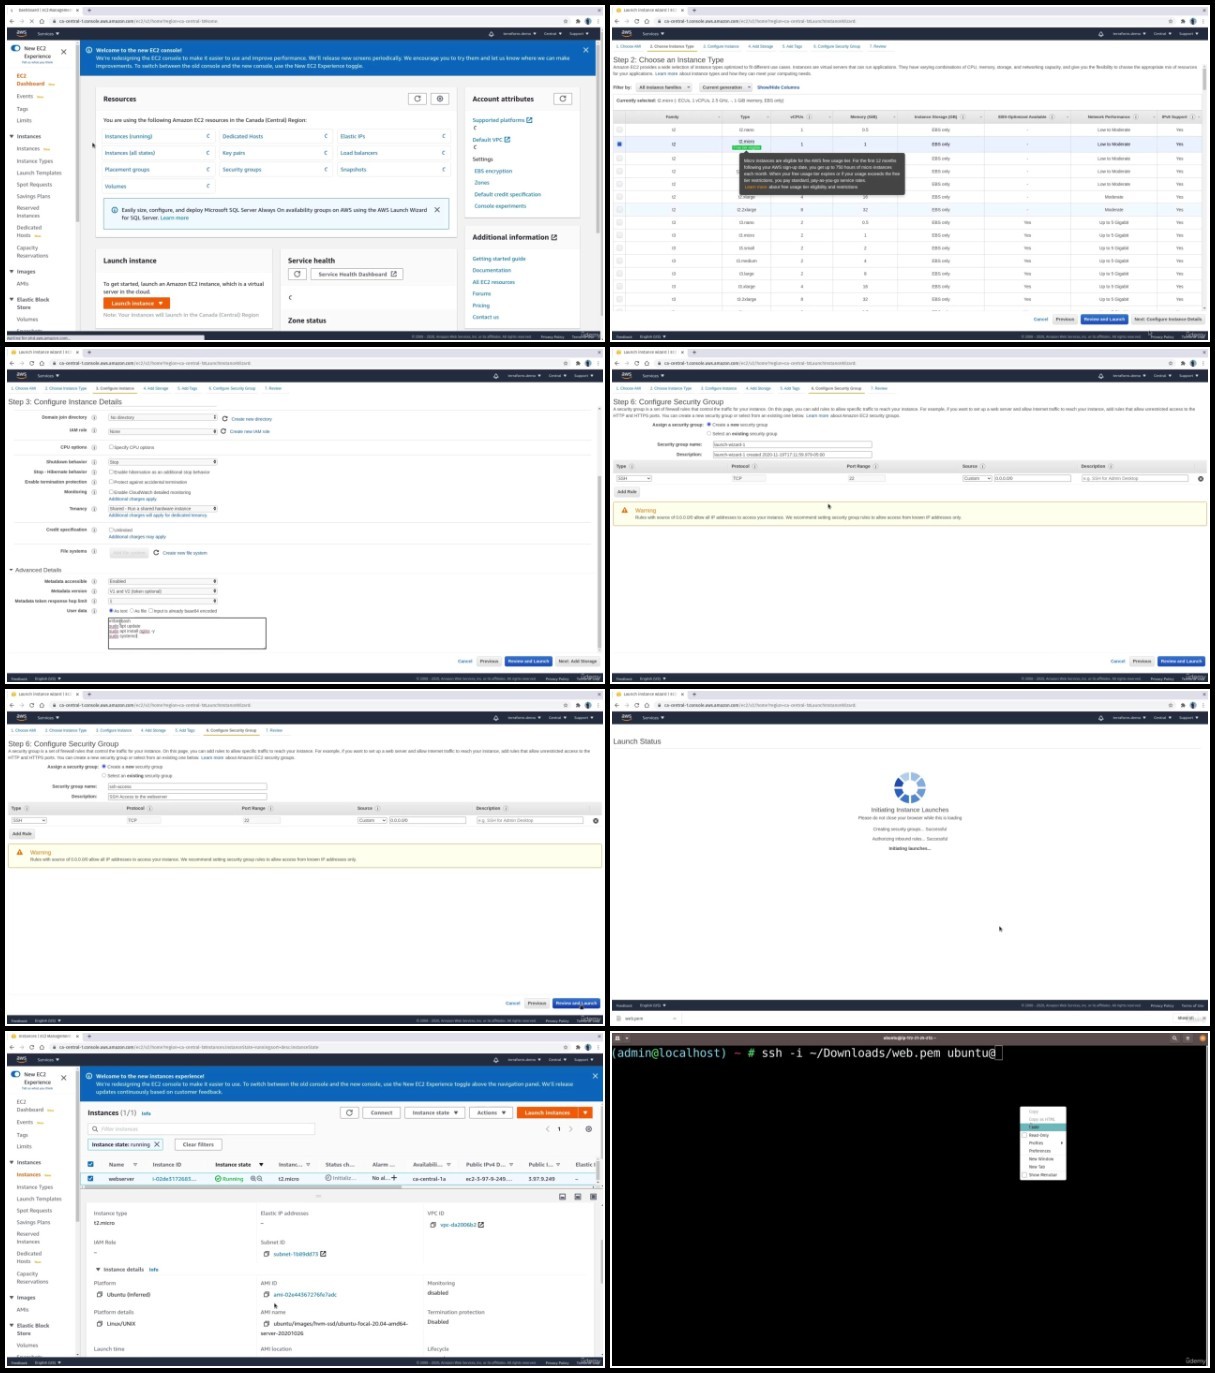Image resolution: width=1215 pixels, height=1373 pixels.
Task: Go to previous page in Instances pager
Action: [x=547, y=1129]
